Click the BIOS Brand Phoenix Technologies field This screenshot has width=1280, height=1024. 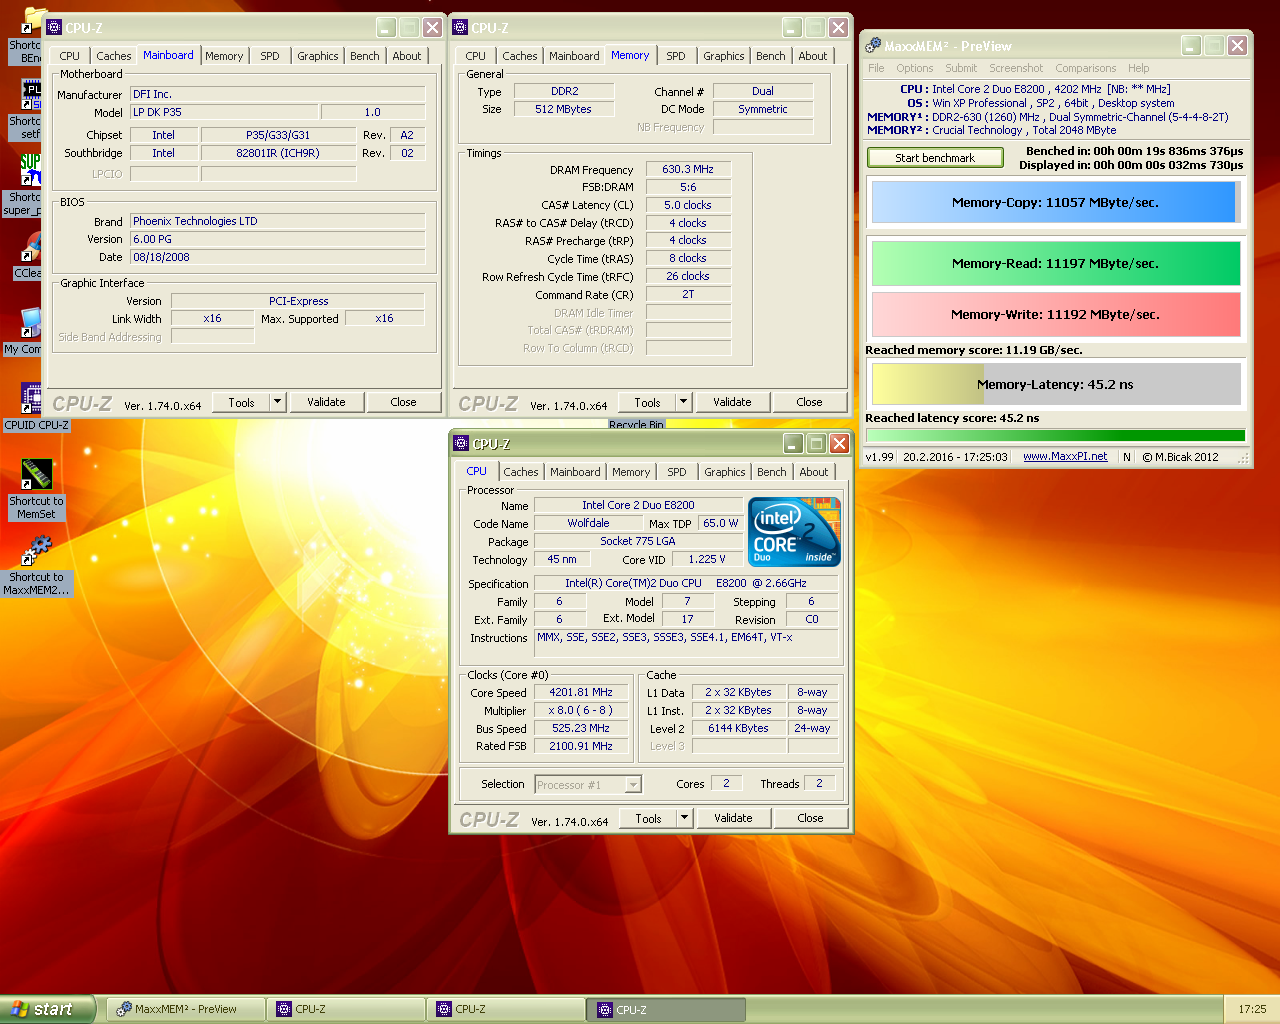coord(277,221)
